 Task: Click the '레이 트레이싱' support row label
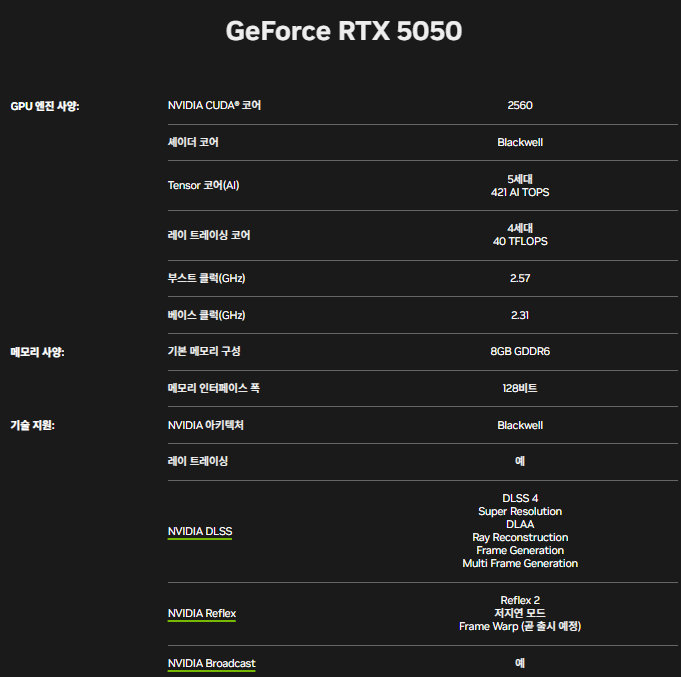198,461
